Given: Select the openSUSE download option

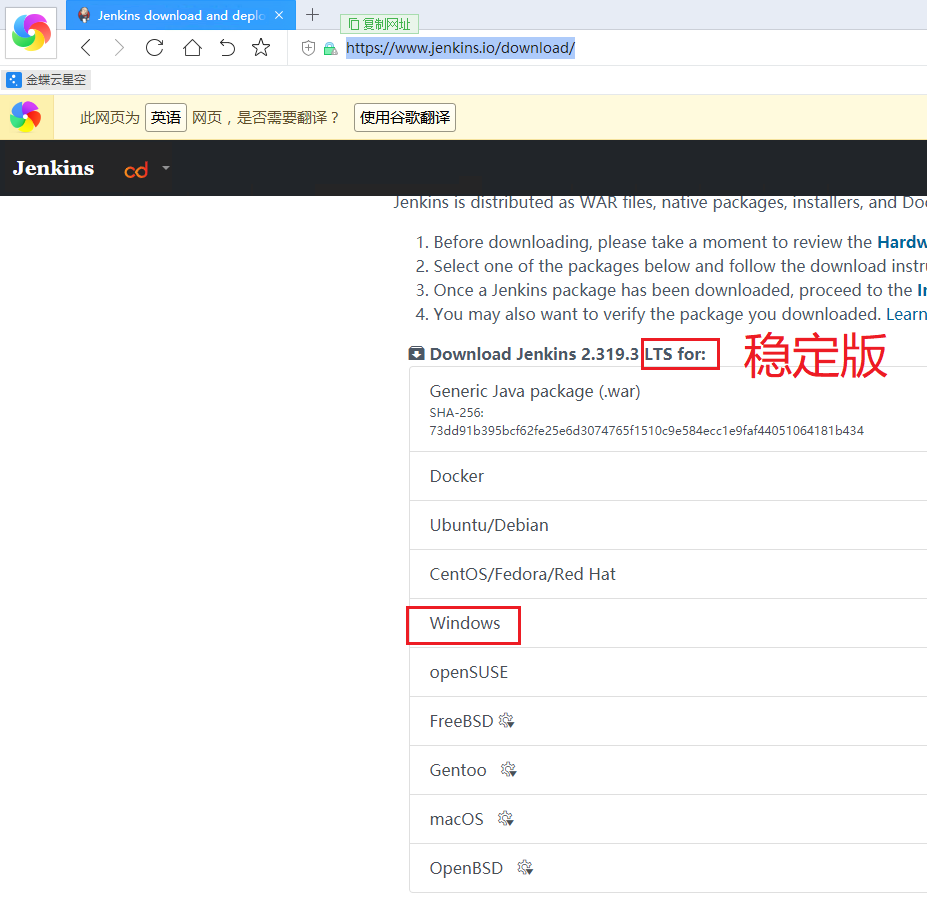Looking at the screenshot, I should pos(668,673).
